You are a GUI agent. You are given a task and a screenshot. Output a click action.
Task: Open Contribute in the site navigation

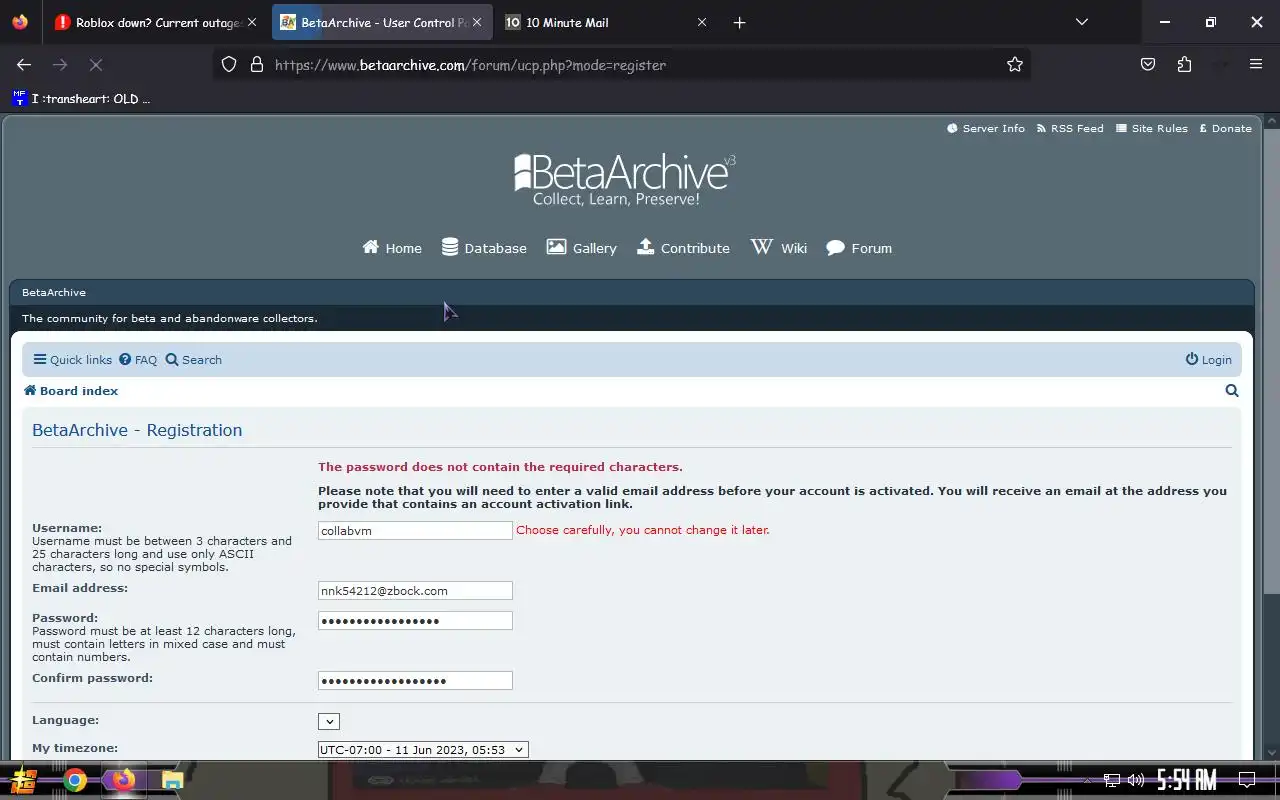tap(683, 248)
